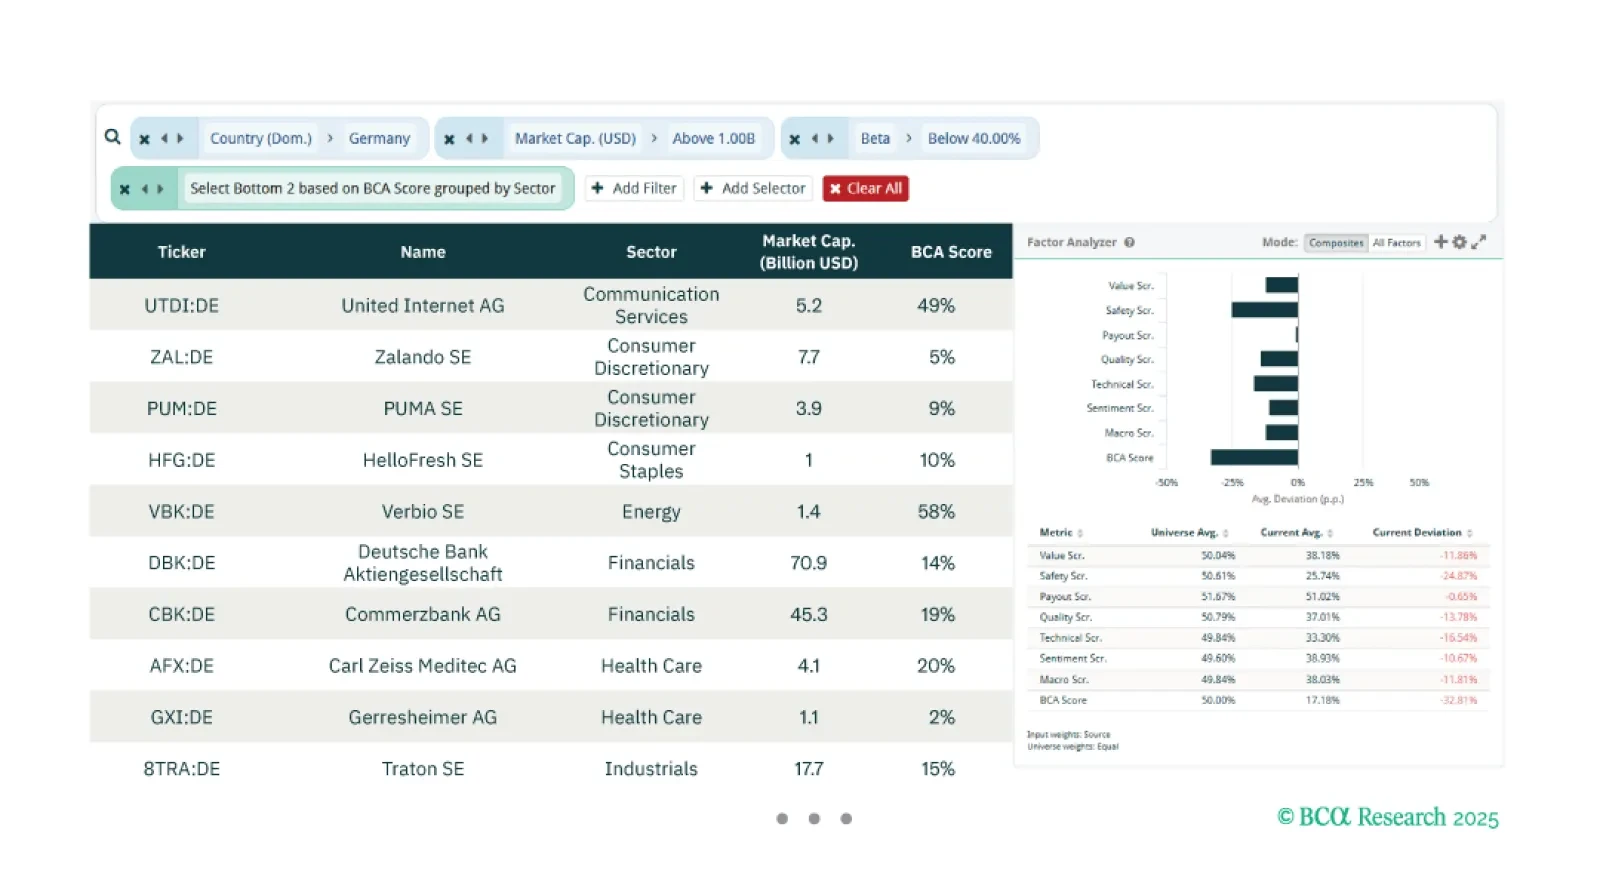Sort by Current Deviation column arrows
The width and height of the screenshot is (1600, 879).
click(1469, 533)
